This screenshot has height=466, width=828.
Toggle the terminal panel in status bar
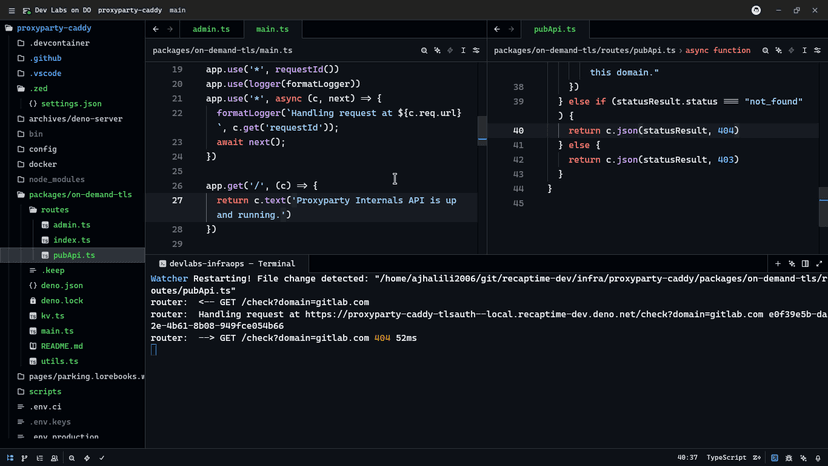coord(775,458)
